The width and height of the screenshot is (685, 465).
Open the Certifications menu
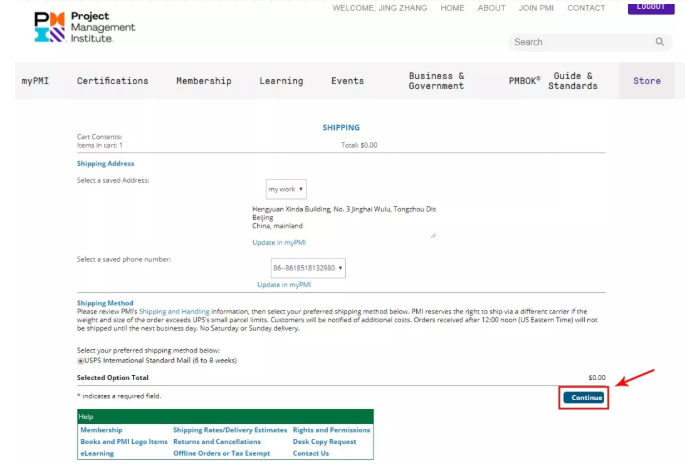point(112,81)
